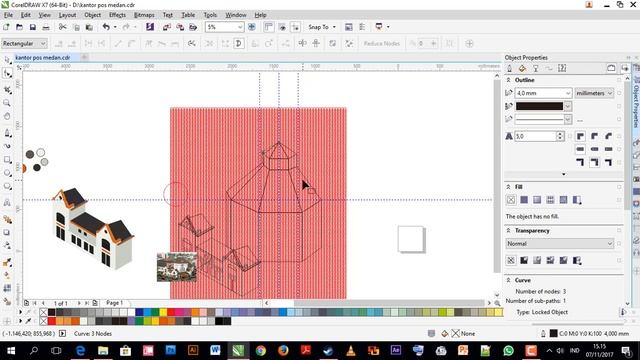Click the black outline color swatch

[539, 106]
